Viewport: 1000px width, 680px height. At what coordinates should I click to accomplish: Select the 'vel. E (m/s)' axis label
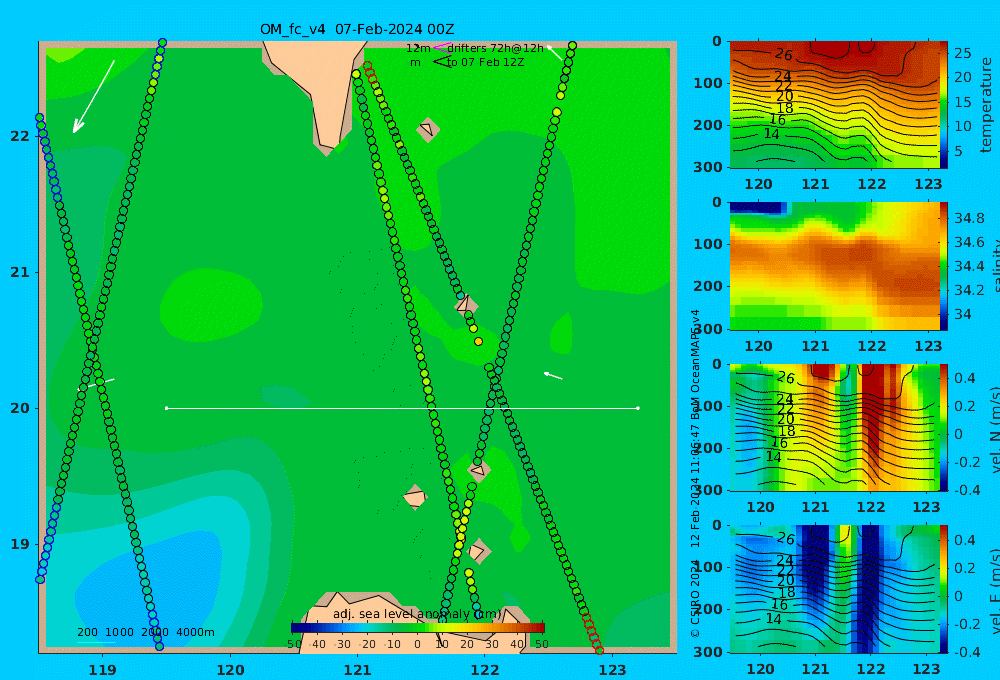pos(994,591)
